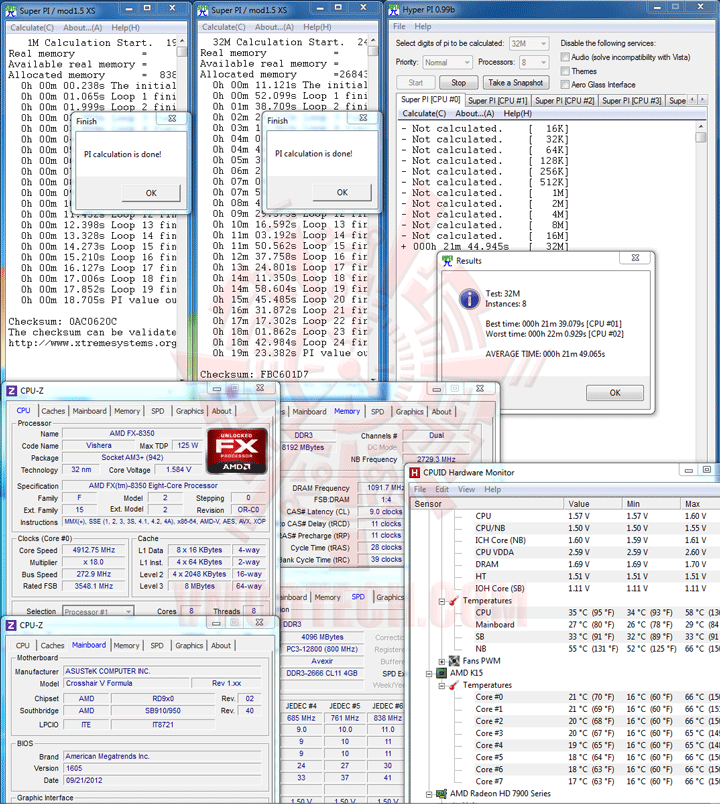
Task: Open SPD tab in Mainboard CPU-Z window
Action: [157, 646]
